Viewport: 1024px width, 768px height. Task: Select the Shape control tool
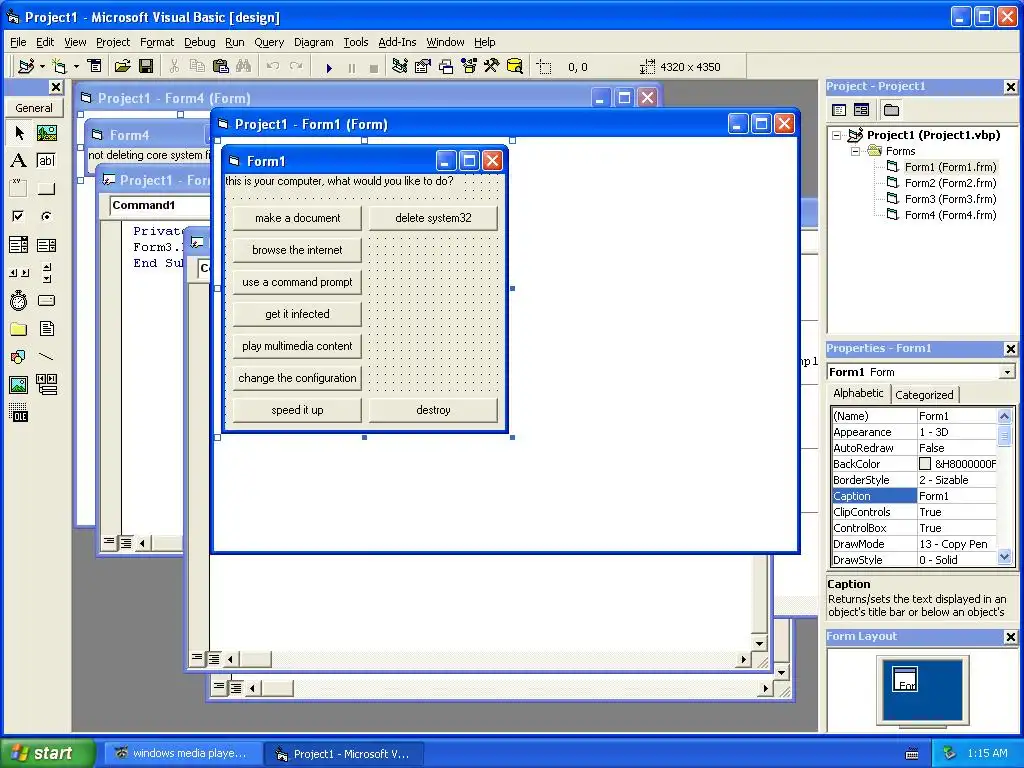point(19,357)
